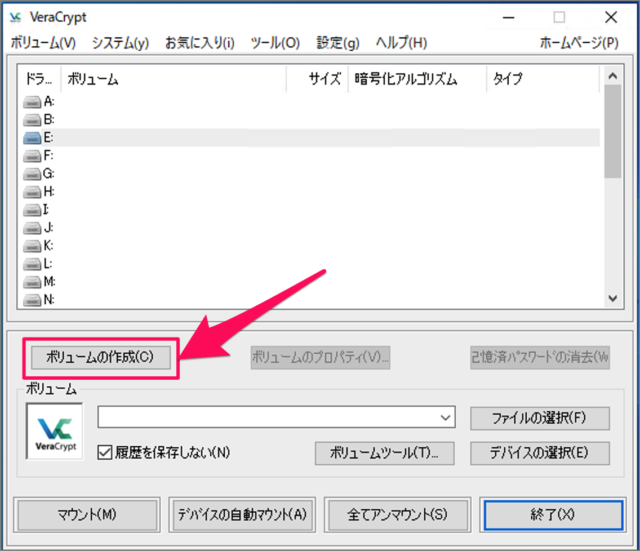Toggle 履歴を保存しない checkbox
This screenshot has width=640, height=551.
105,452
